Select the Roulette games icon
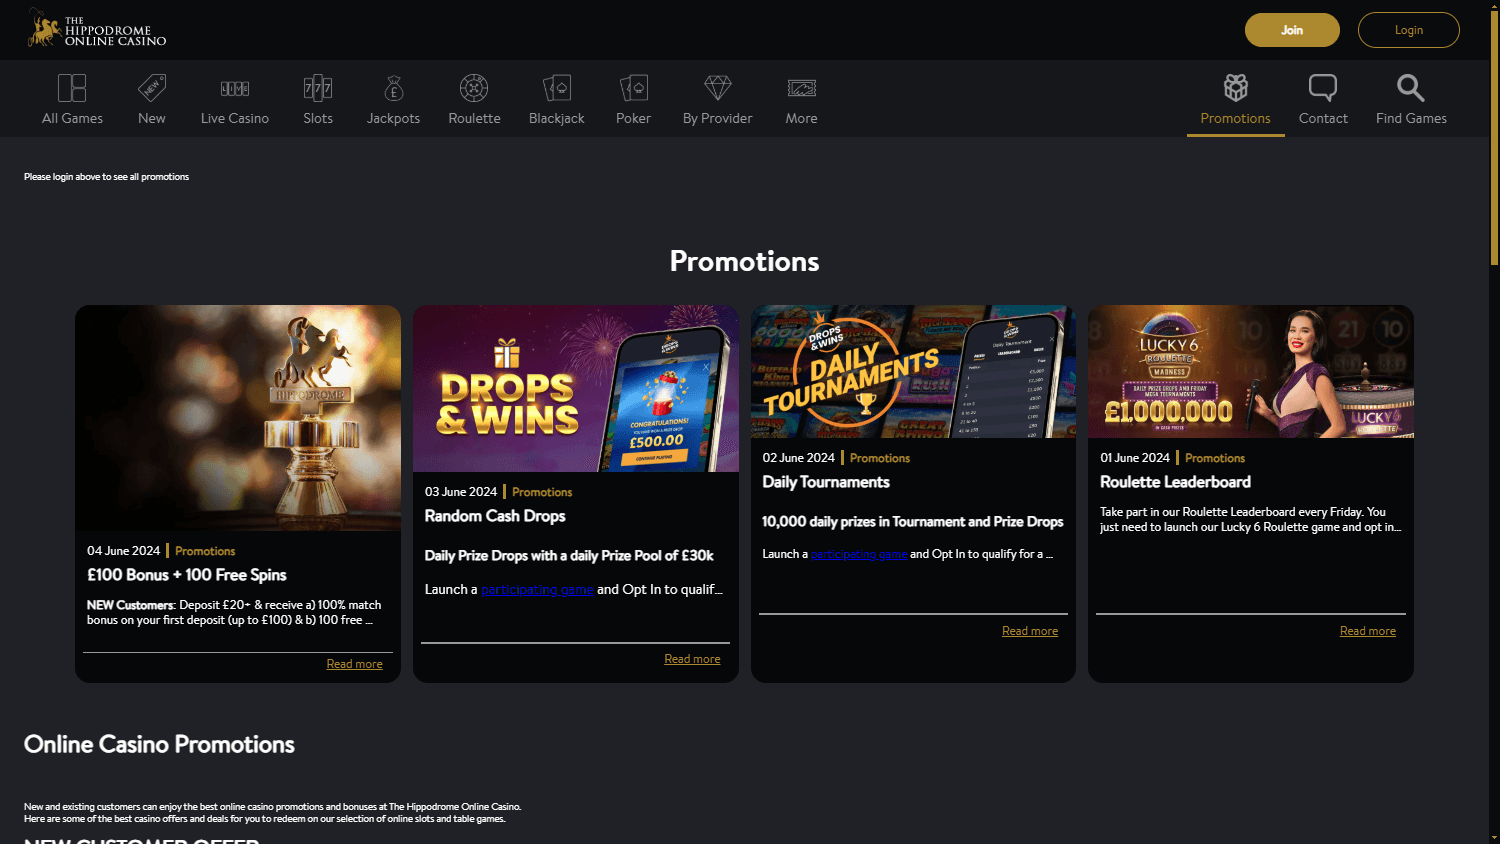 (474, 98)
